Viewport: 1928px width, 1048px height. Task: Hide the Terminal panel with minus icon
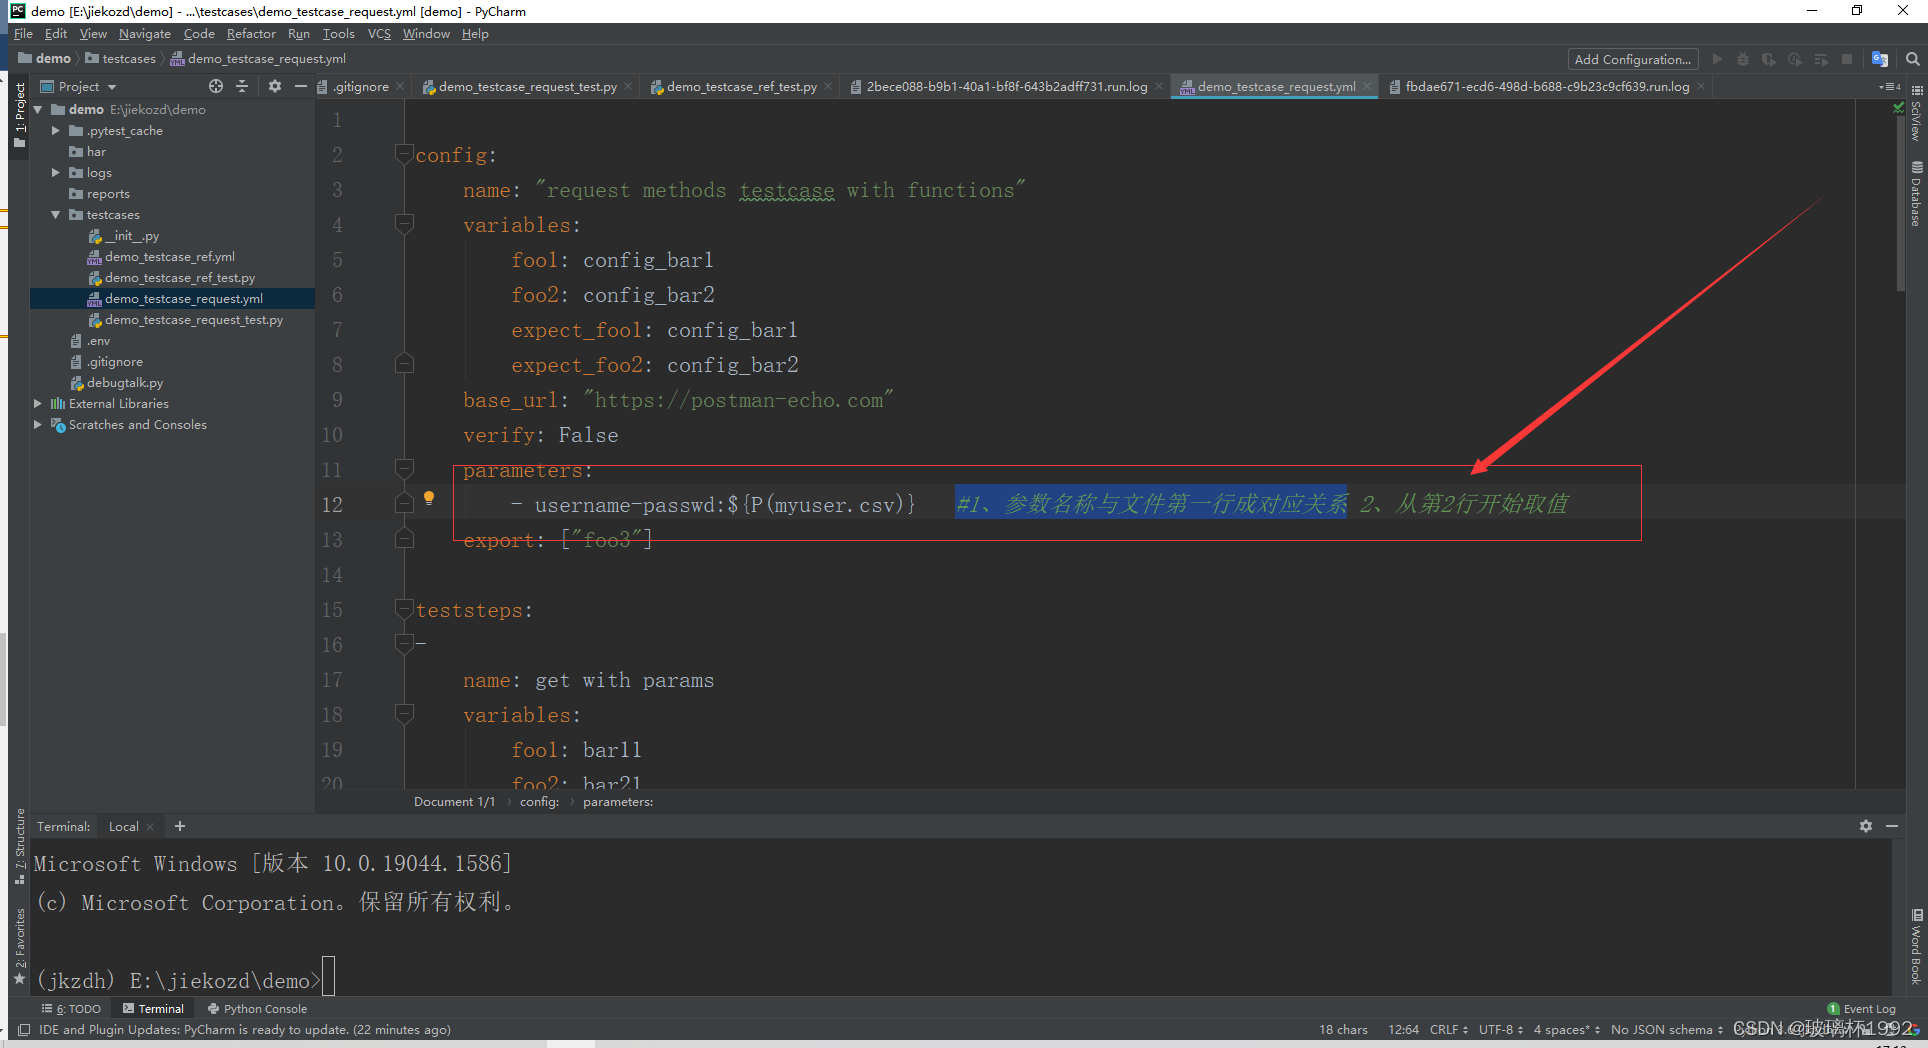1892,826
